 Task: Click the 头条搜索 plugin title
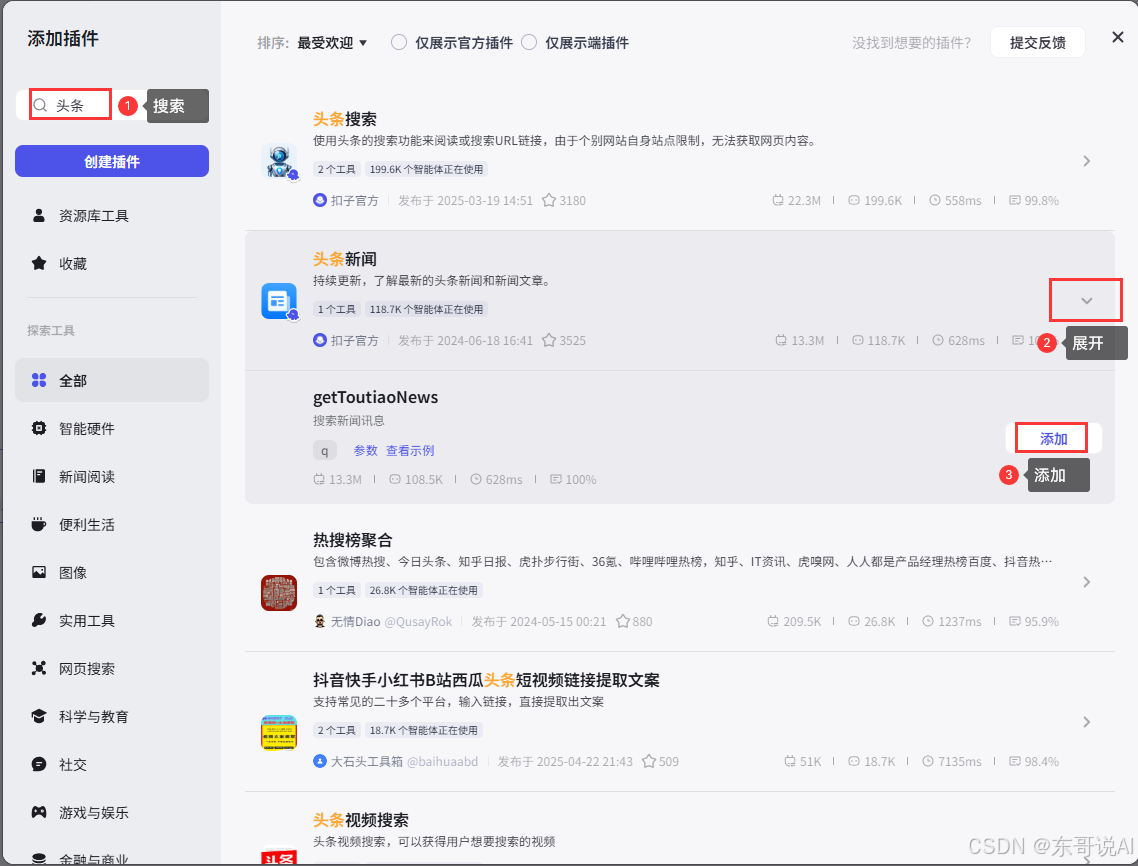[345, 119]
